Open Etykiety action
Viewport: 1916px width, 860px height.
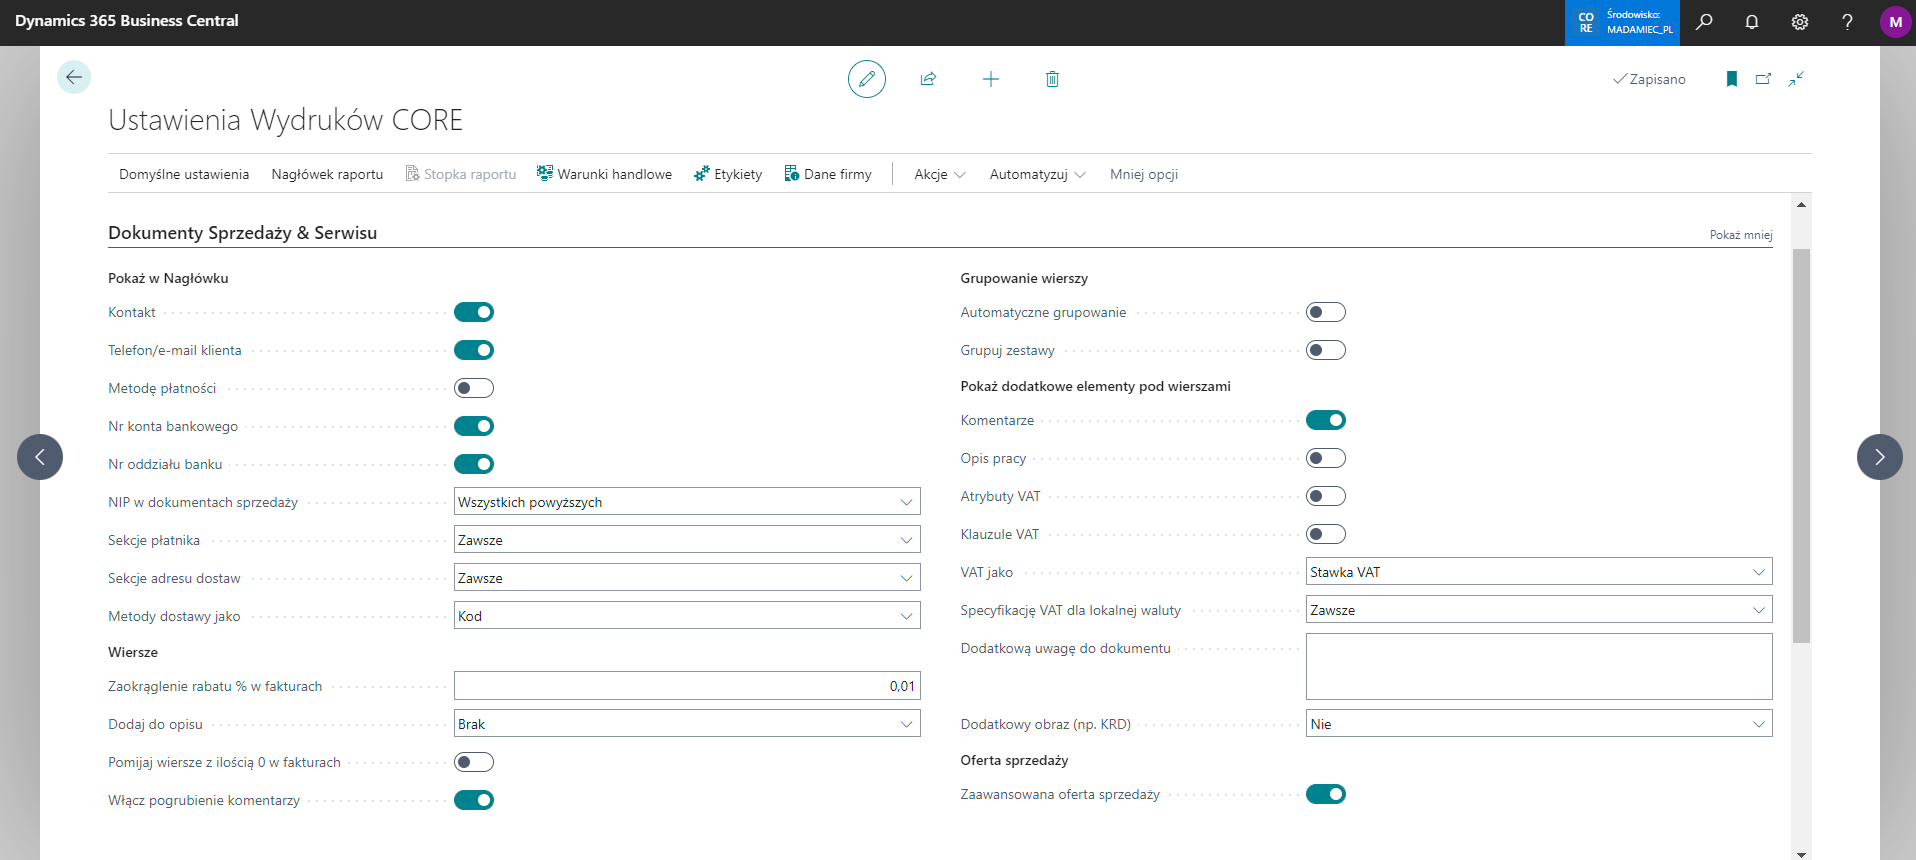coord(728,174)
